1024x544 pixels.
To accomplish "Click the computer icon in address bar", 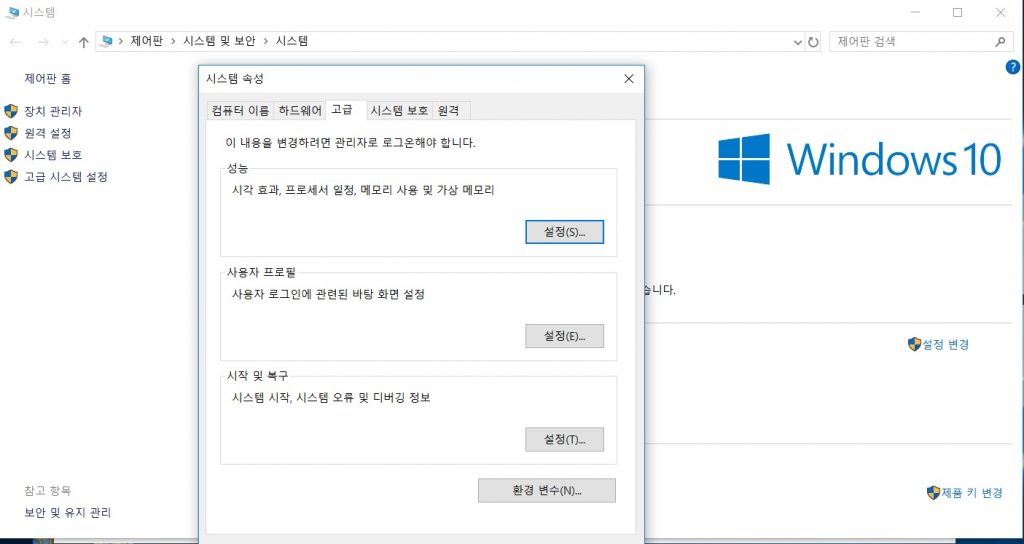I will pos(106,41).
